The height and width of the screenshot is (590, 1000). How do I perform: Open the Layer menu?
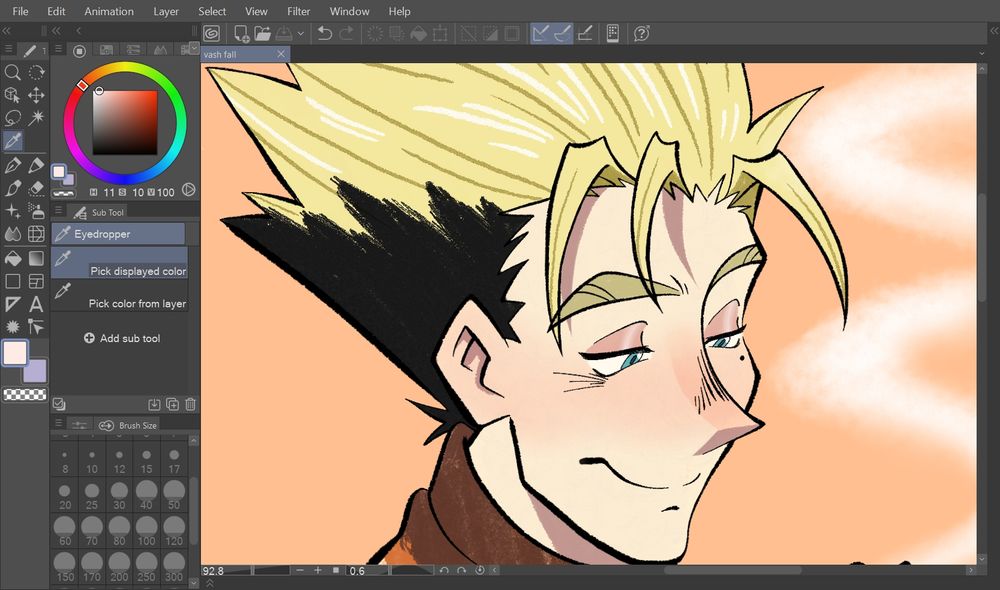pos(166,11)
